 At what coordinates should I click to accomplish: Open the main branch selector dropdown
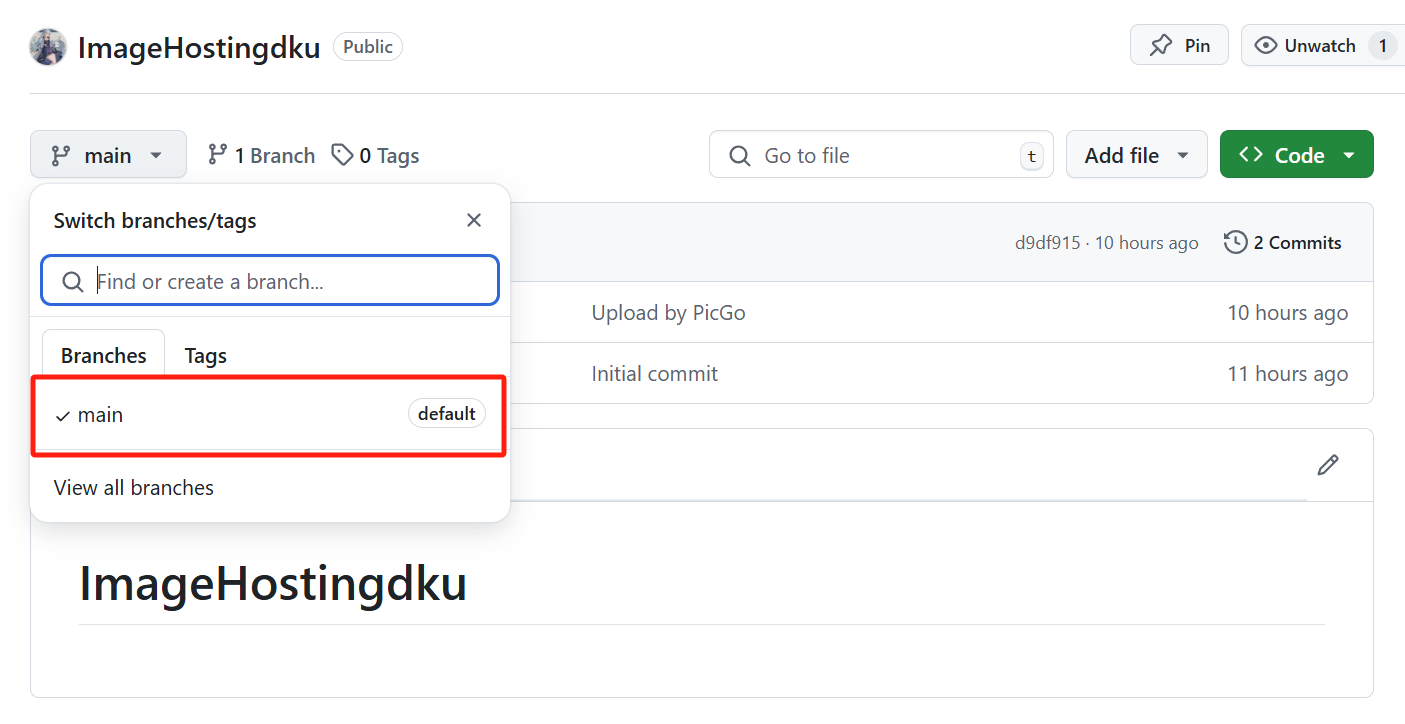(108, 155)
